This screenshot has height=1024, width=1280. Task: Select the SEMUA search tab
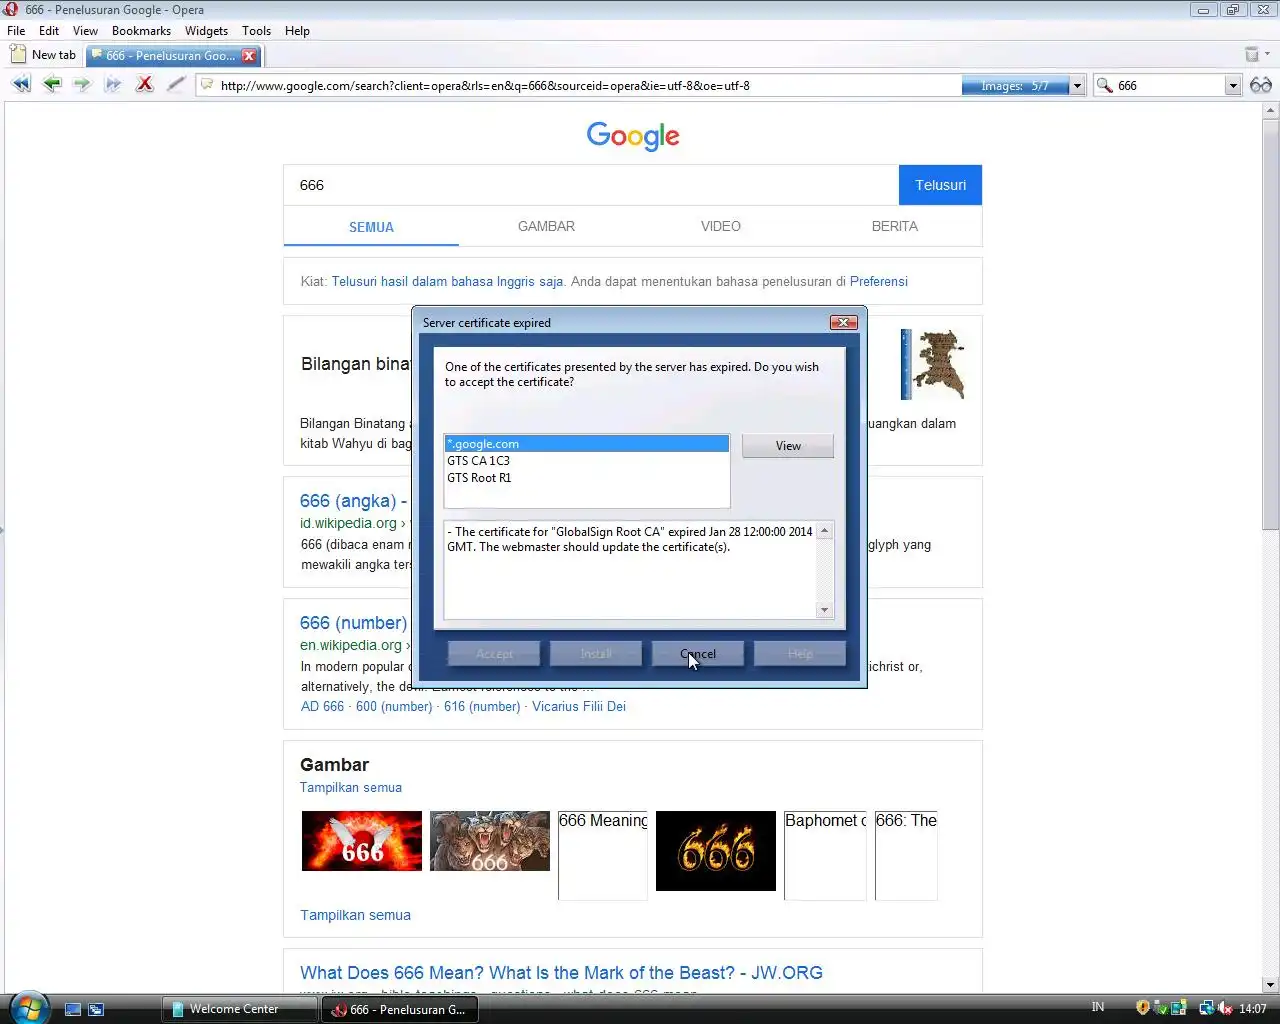coord(371,227)
